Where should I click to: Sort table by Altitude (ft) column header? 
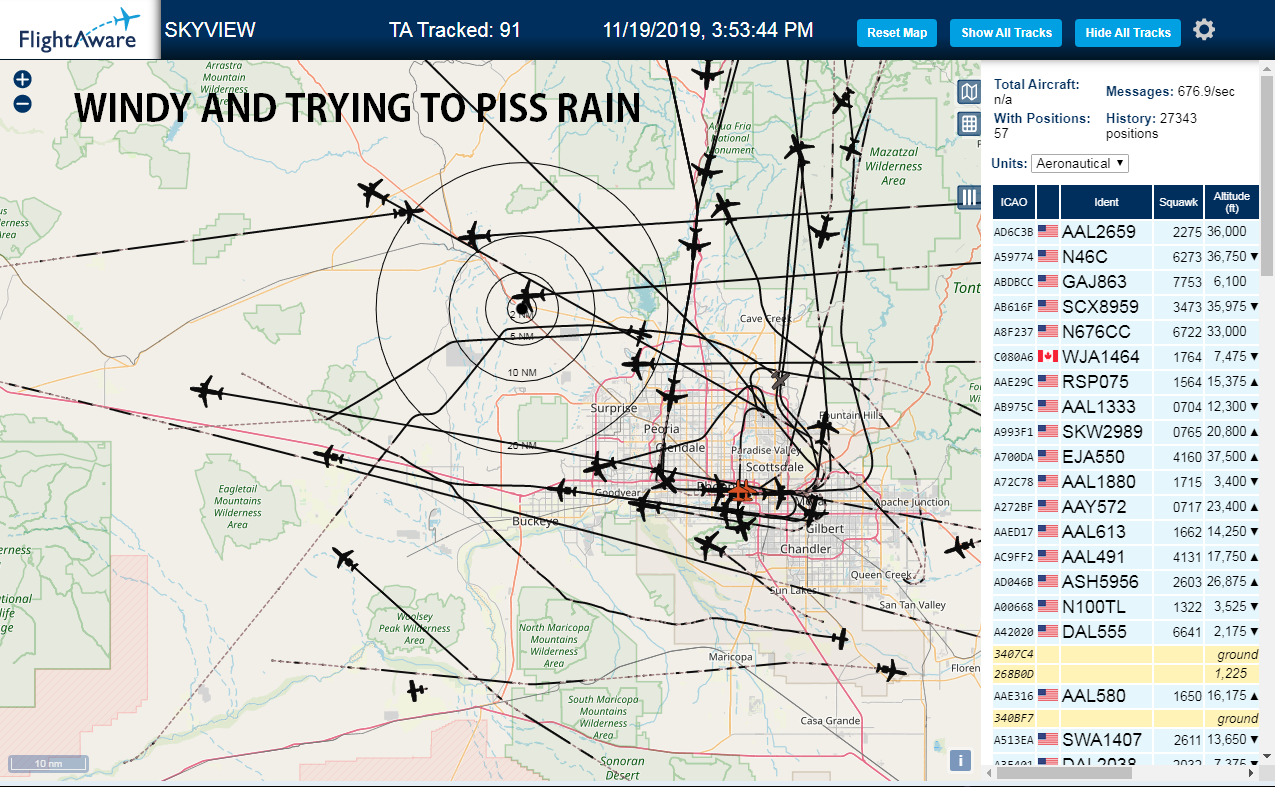pos(1232,202)
